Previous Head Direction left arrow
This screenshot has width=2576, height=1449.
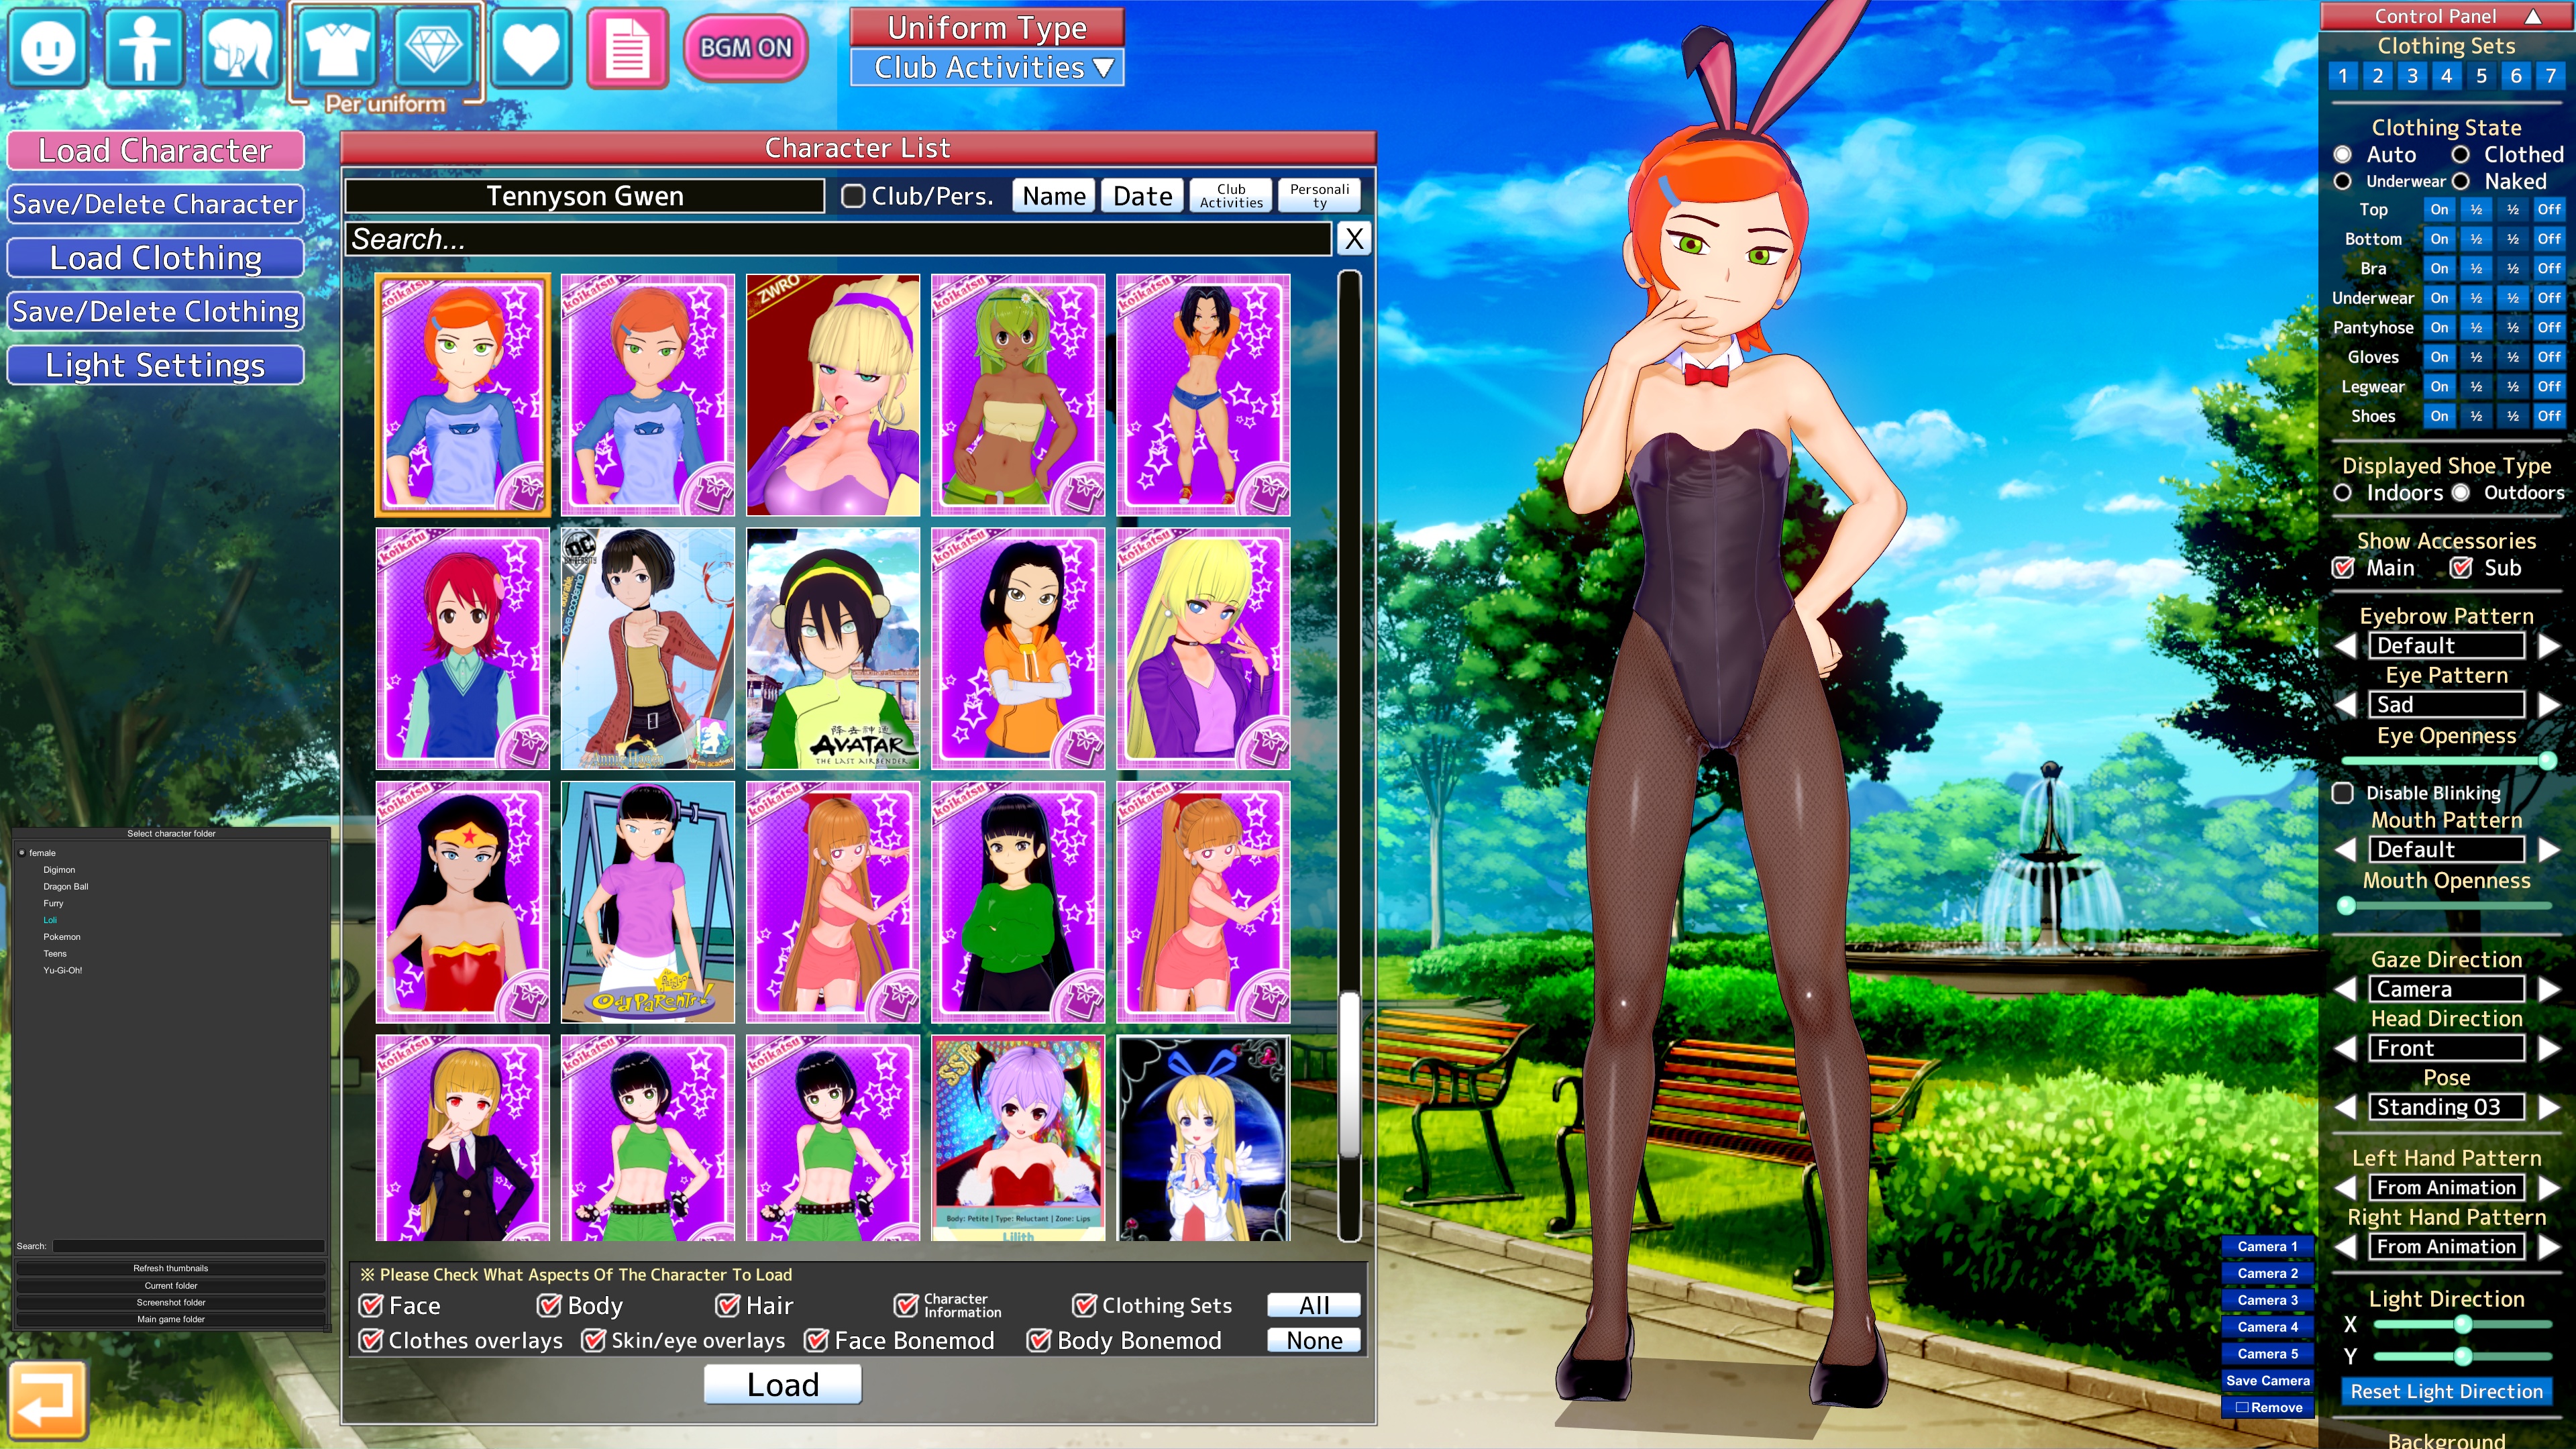coord(2345,1049)
